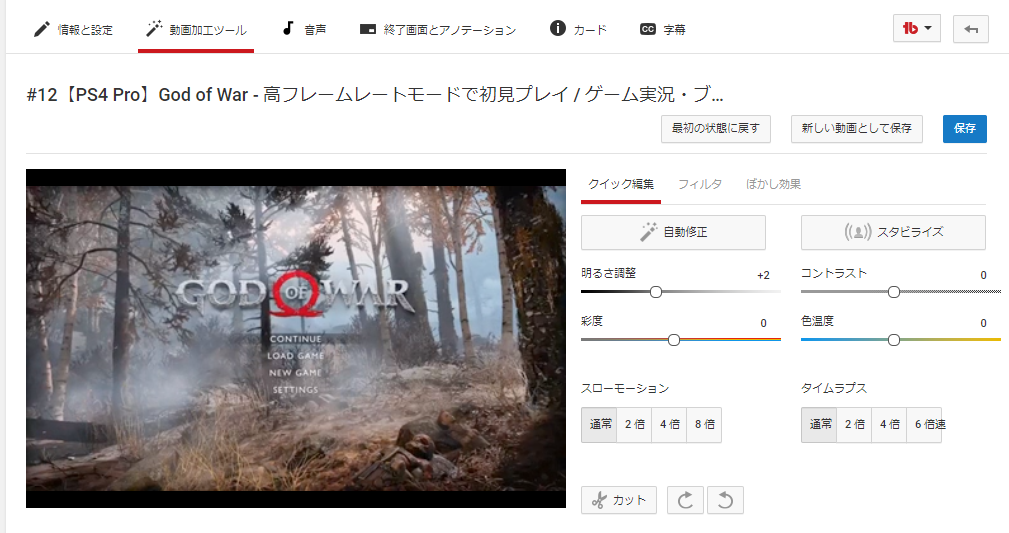Click the pencil icon on 情報と設定
This screenshot has height=533, width=1009.
(41, 29)
